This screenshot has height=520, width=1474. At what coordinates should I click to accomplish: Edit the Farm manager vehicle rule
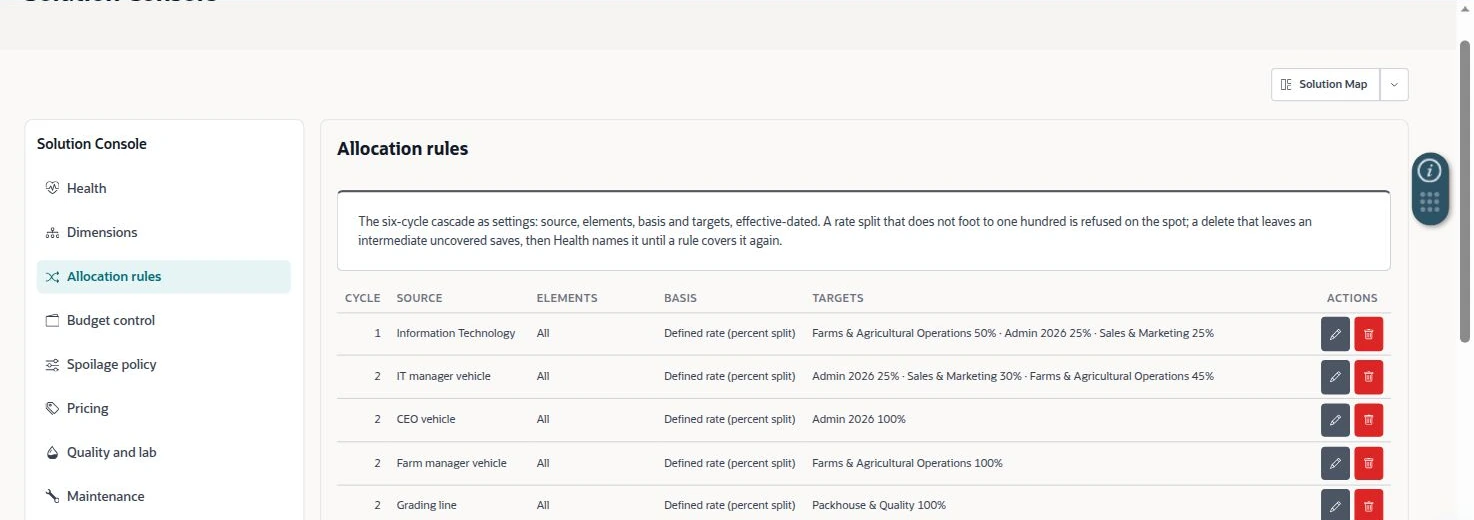point(1335,464)
